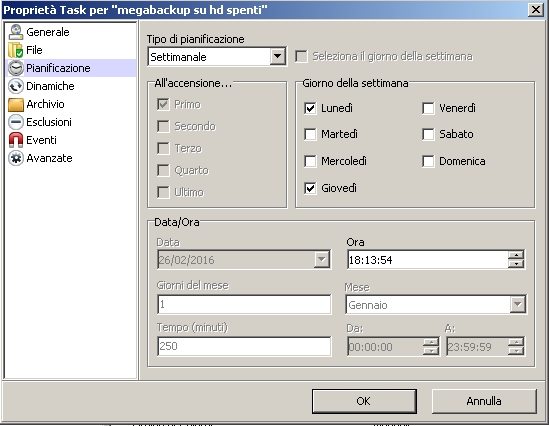This screenshot has width=549, height=426.
Task: Open the Esclusioni minus icon
Action: click(16, 122)
